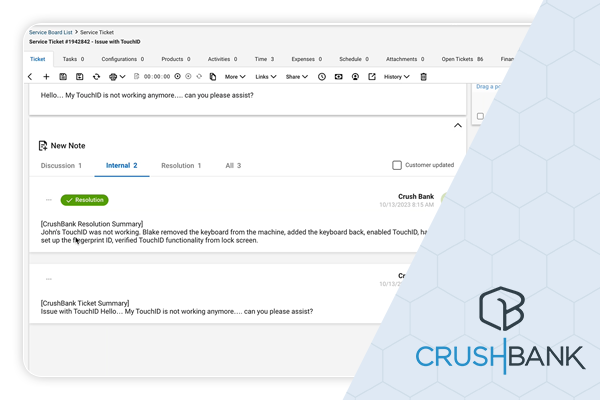Viewport: 600px width, 400px height.
Task: Show Discussion notes tab
Action: click(61, 165)
